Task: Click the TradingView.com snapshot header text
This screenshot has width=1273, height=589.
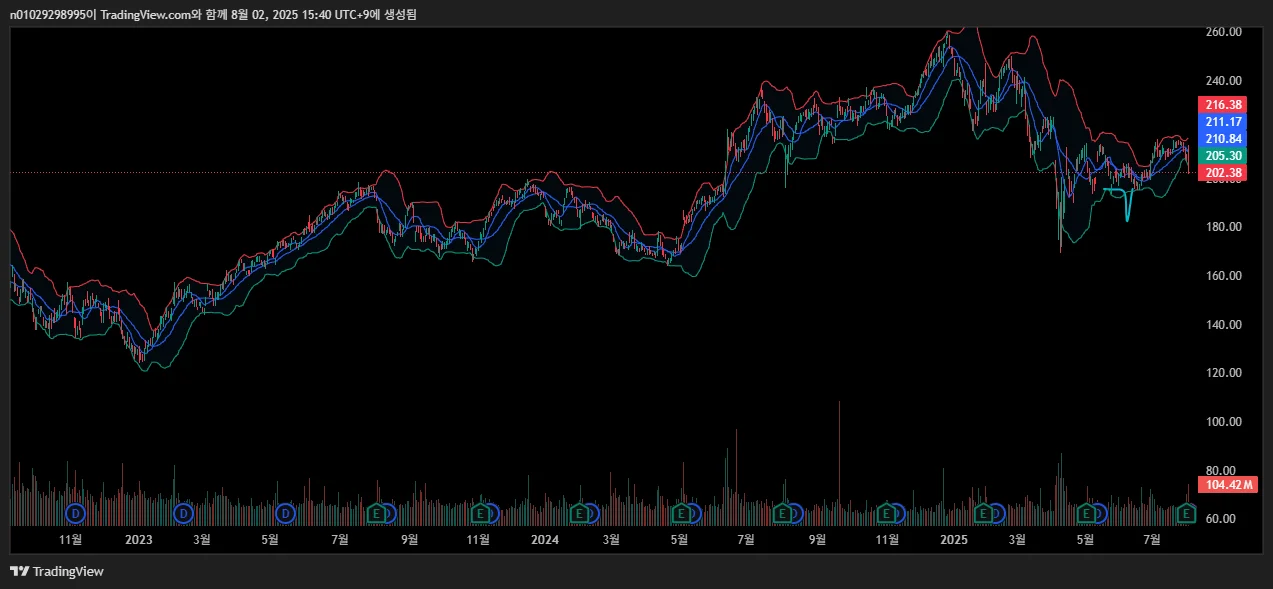Action: point(213,14)
